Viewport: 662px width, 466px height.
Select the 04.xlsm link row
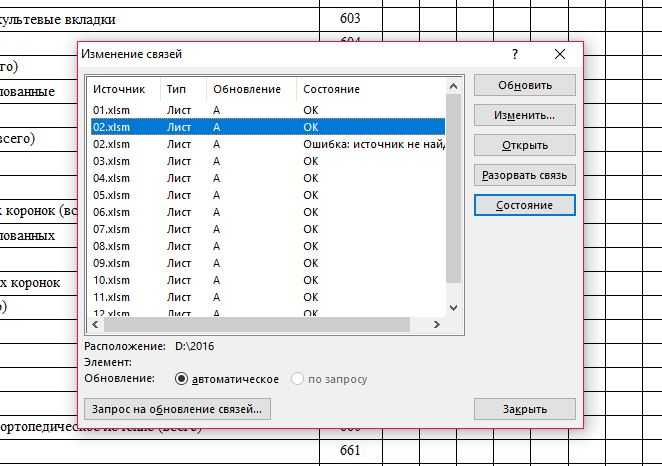tap(268, 178)
